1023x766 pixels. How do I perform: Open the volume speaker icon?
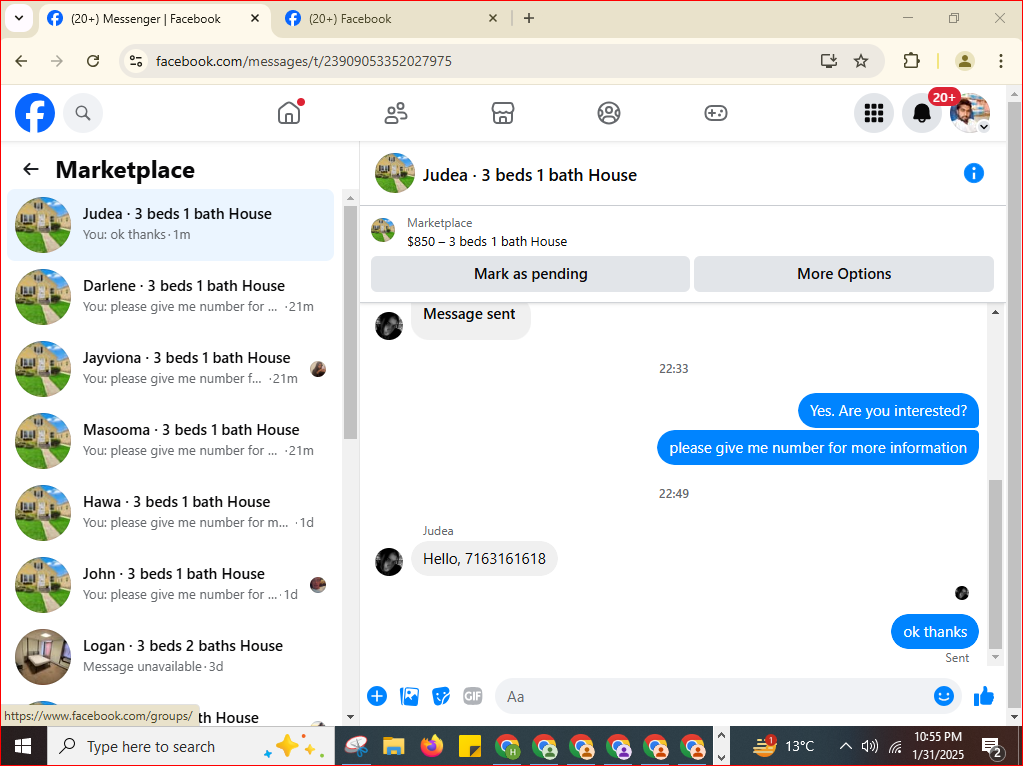[x=869, y=746]
